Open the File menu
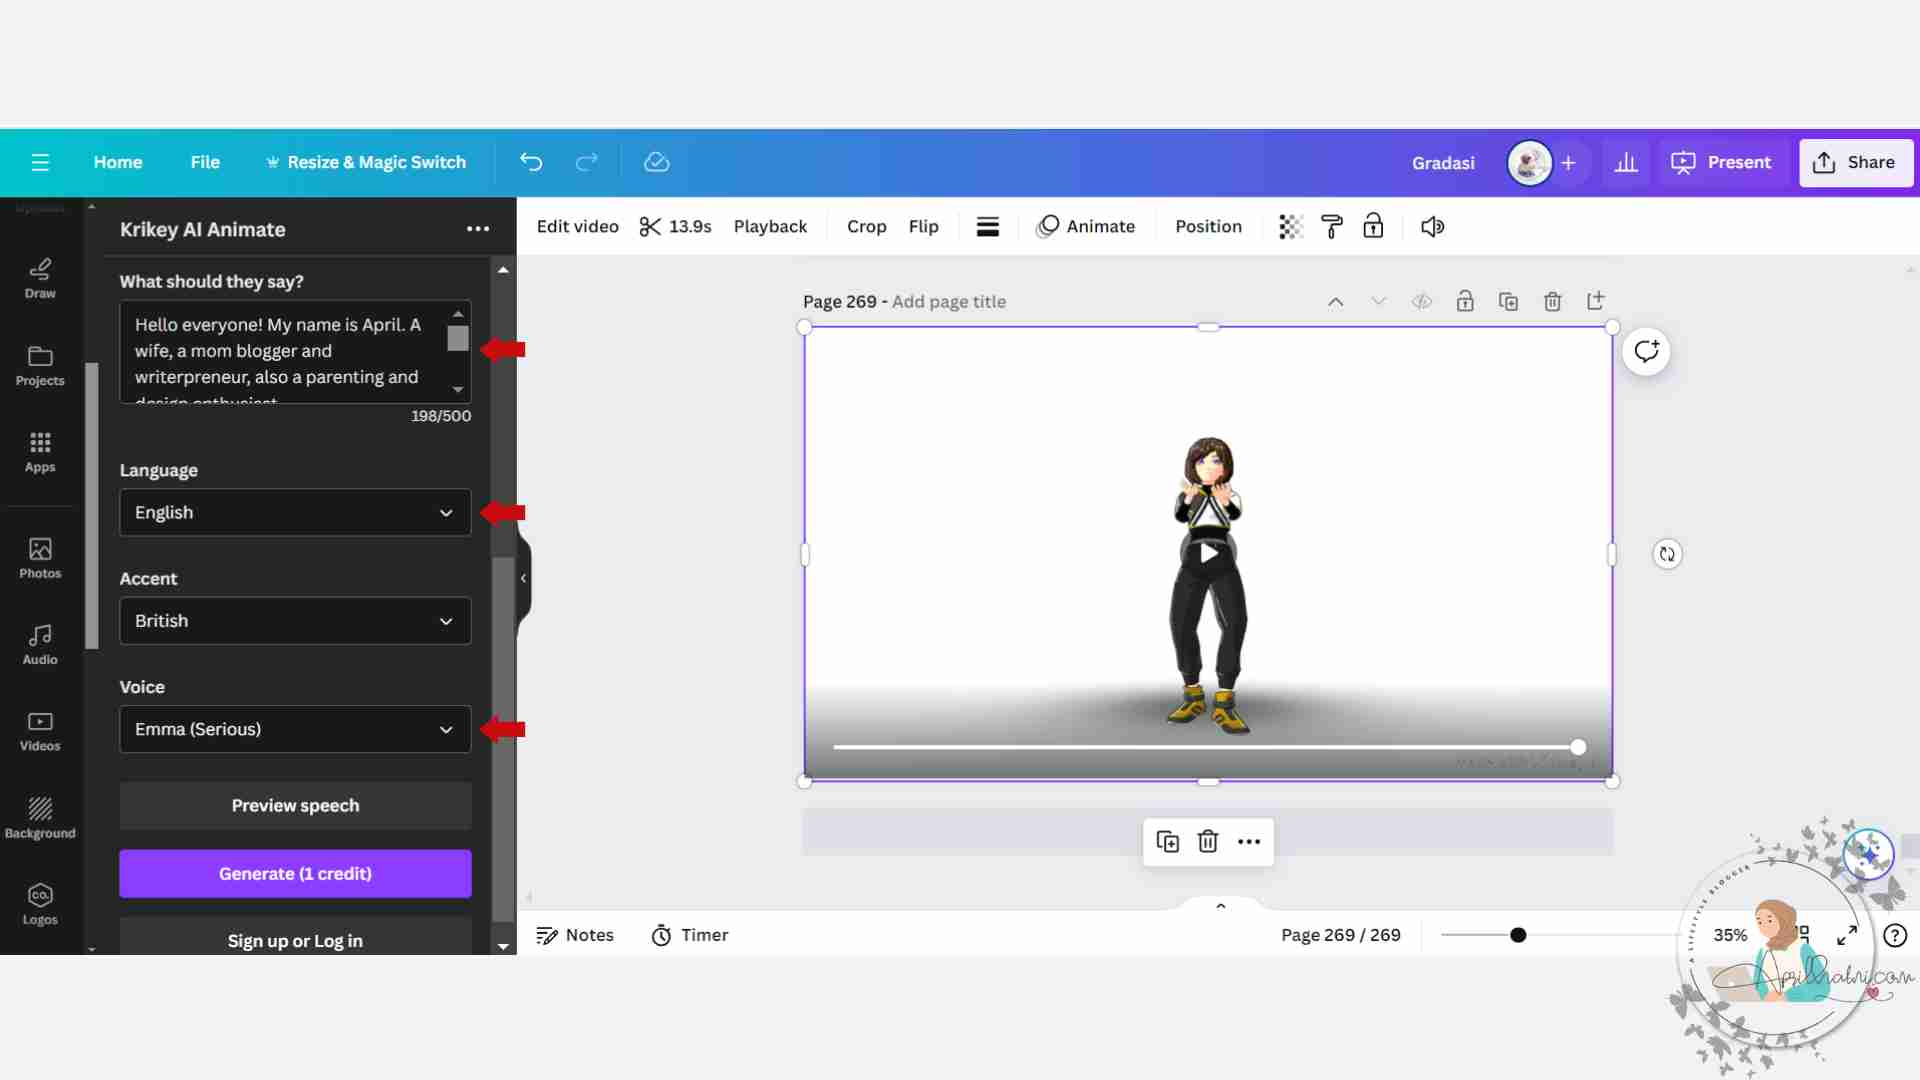 point(205,162)
